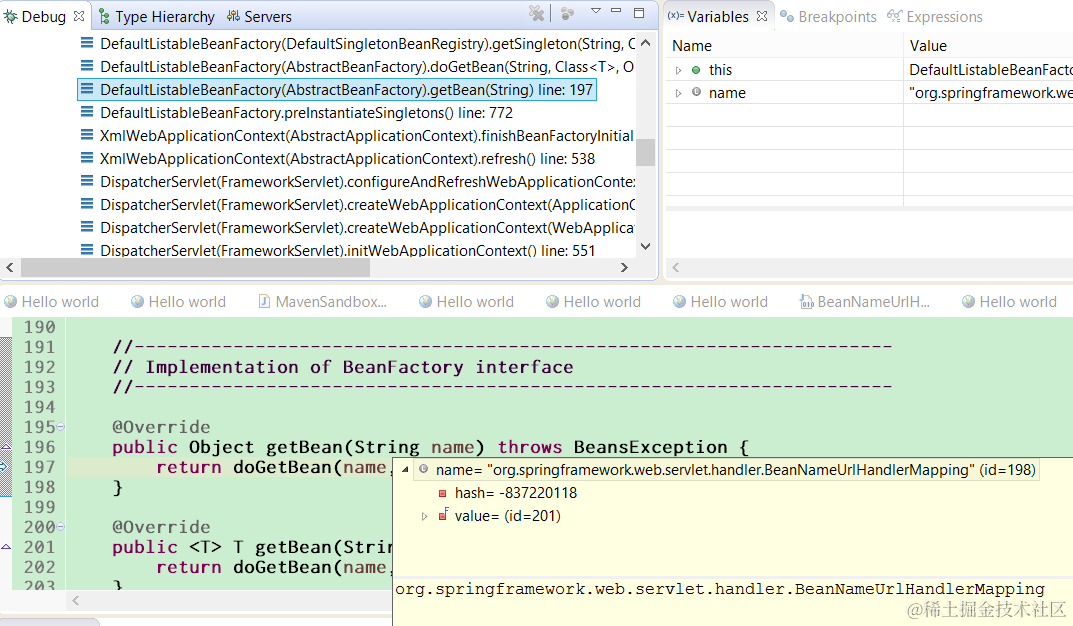Maximize the Debug view panel
The image size is (1073, 626).
click(x=639, y=12)
